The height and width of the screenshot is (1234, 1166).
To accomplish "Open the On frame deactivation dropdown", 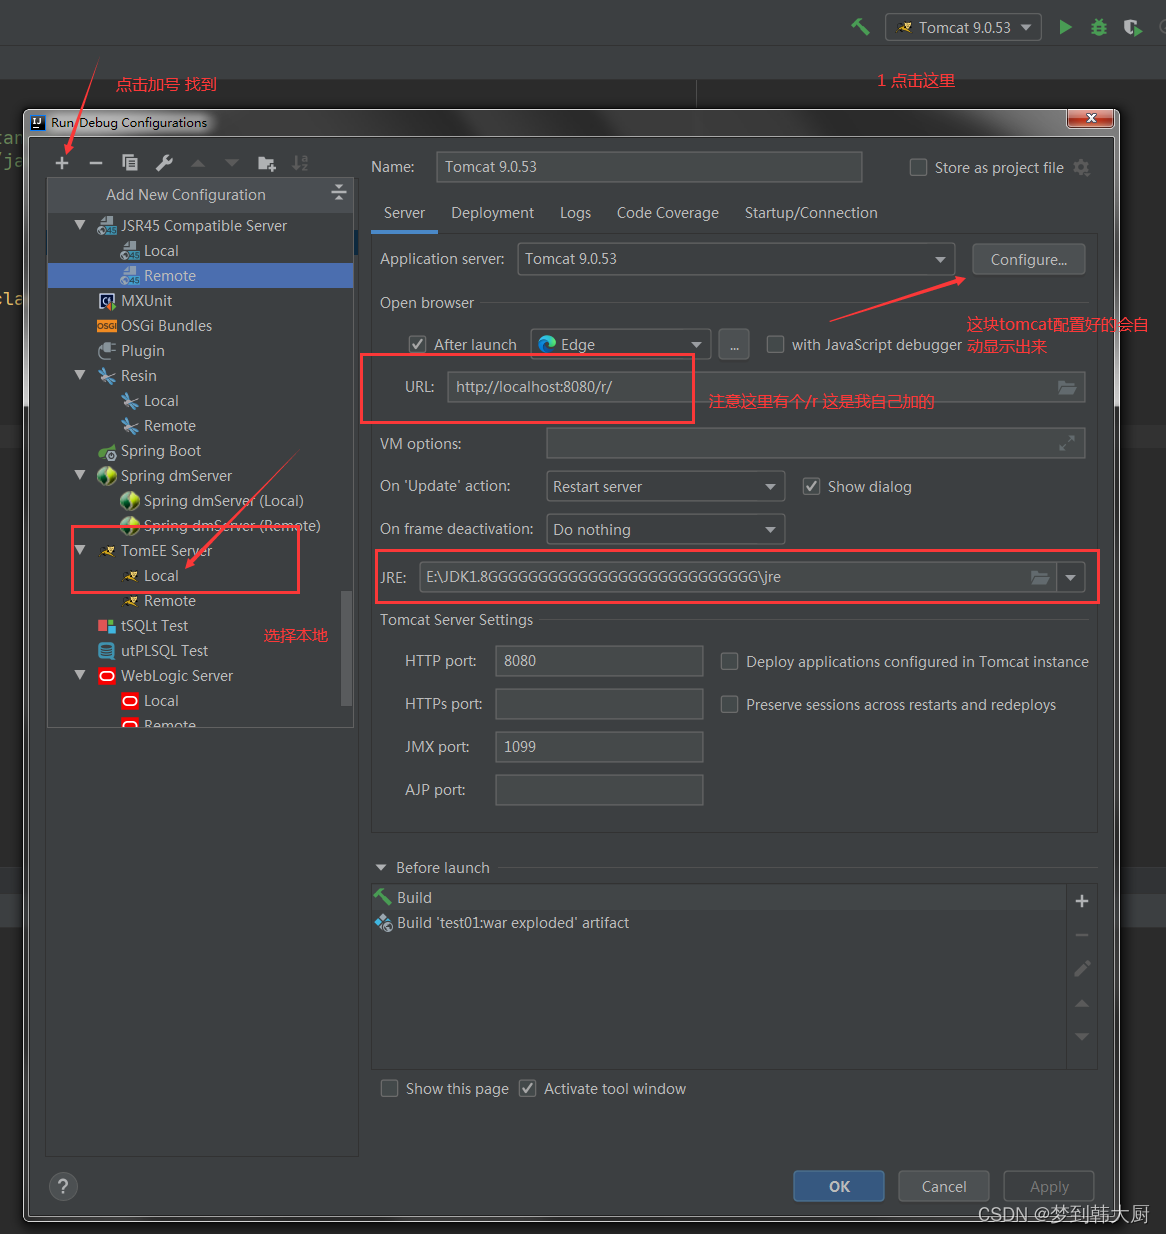I will coord(666,529).
